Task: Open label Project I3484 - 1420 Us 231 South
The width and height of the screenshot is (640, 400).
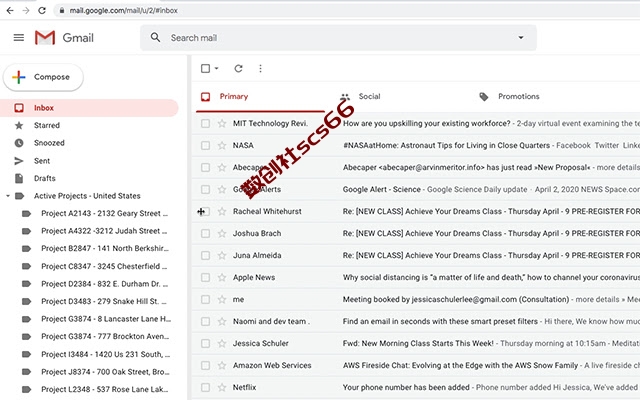Action: (106, 354)
